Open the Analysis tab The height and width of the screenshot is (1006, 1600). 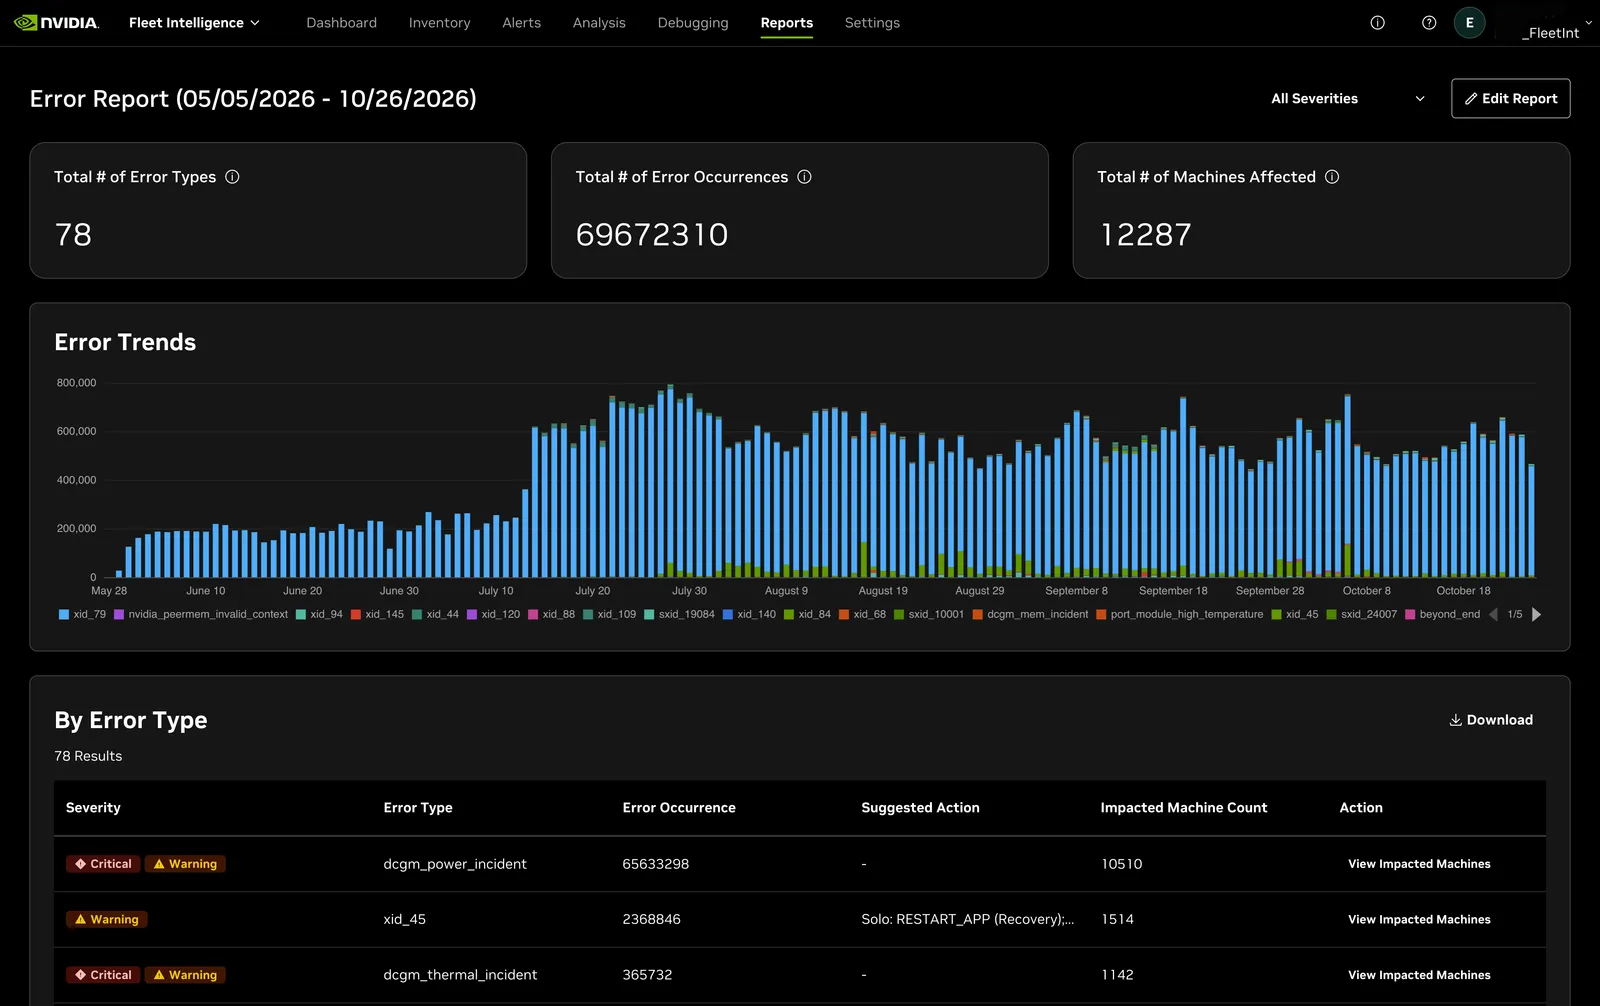coord(599,23)
